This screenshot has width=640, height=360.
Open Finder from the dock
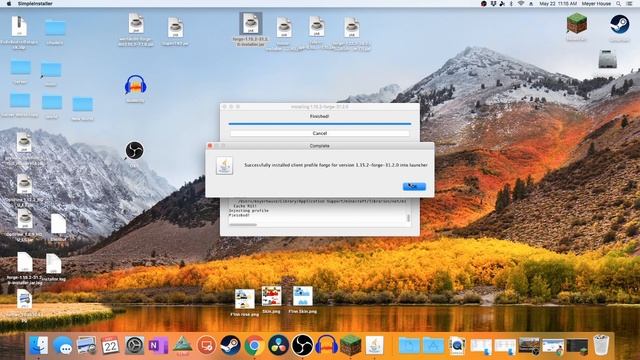(39, 345)
